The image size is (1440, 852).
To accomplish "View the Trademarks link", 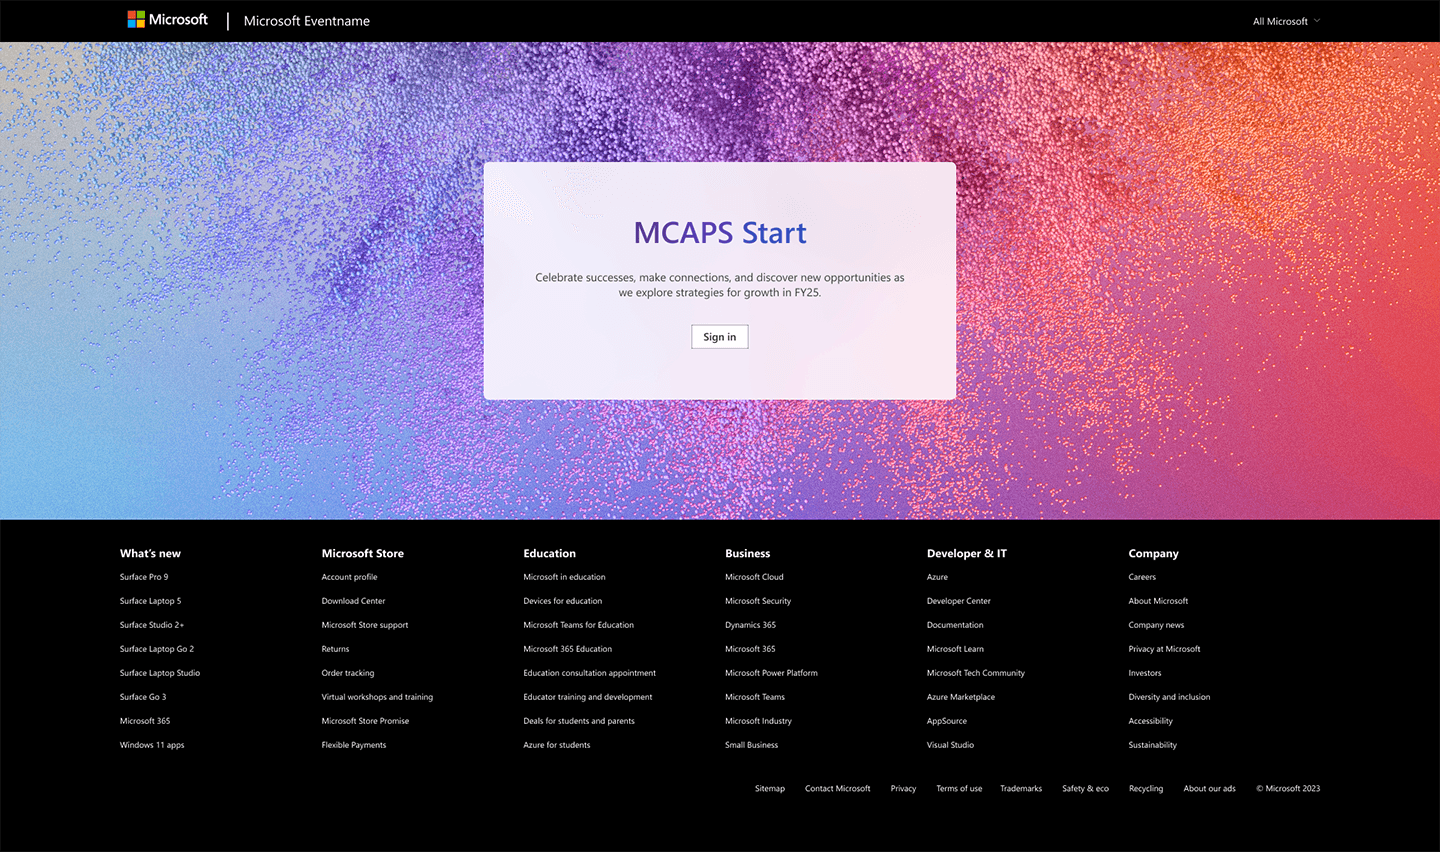I will pyautogui.click(x=1021, y=789).
